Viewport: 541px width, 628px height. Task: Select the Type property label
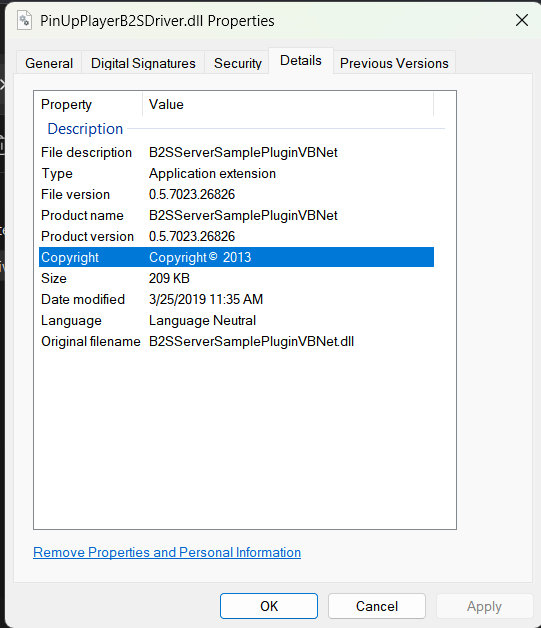(x=57, y=173)
